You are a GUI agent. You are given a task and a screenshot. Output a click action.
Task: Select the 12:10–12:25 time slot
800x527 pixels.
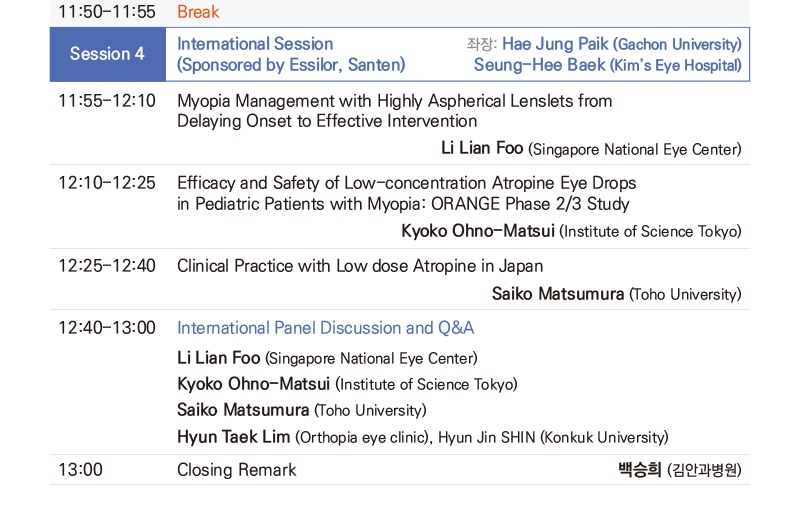click(107, 183)
